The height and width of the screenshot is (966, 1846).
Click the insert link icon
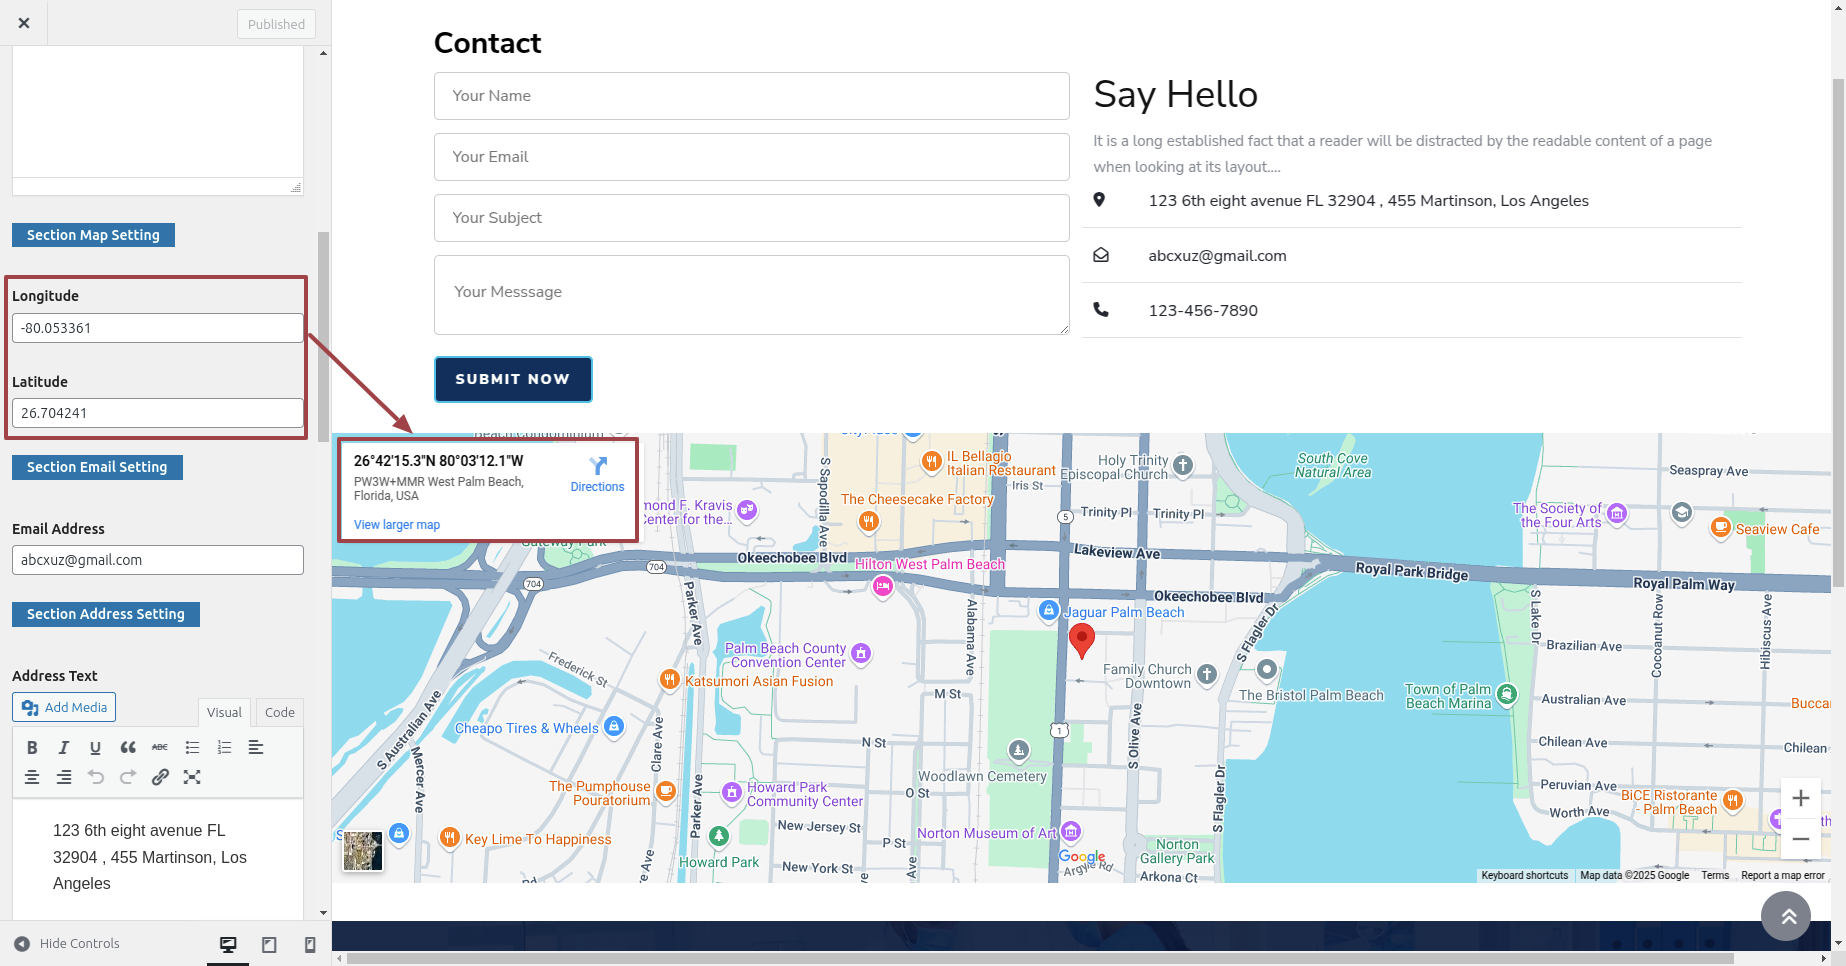[160, 777]
